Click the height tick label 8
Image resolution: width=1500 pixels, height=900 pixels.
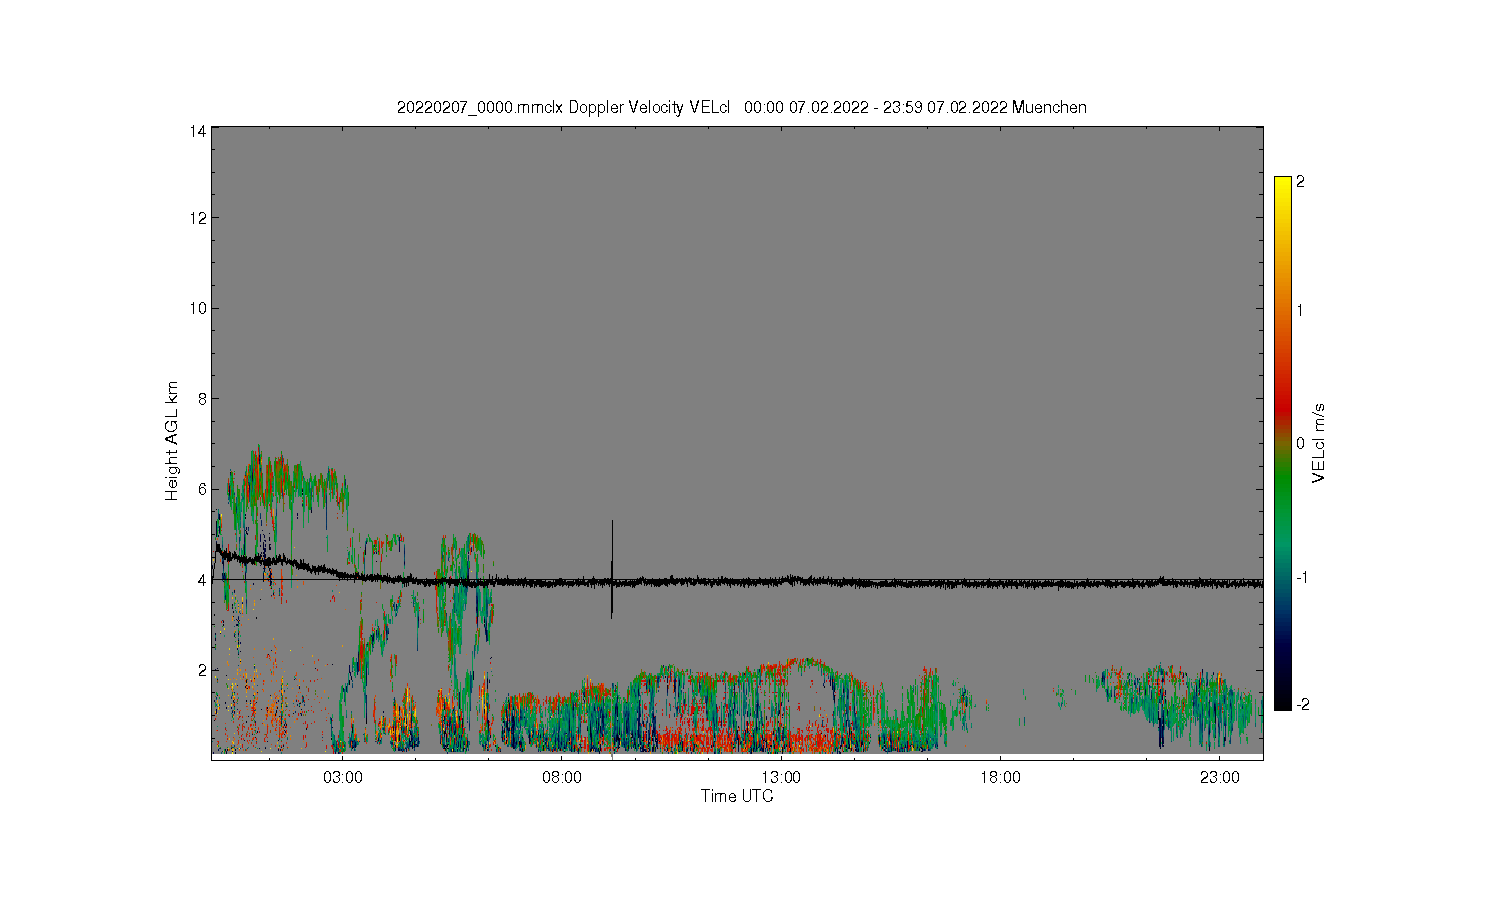coord(202,399)
